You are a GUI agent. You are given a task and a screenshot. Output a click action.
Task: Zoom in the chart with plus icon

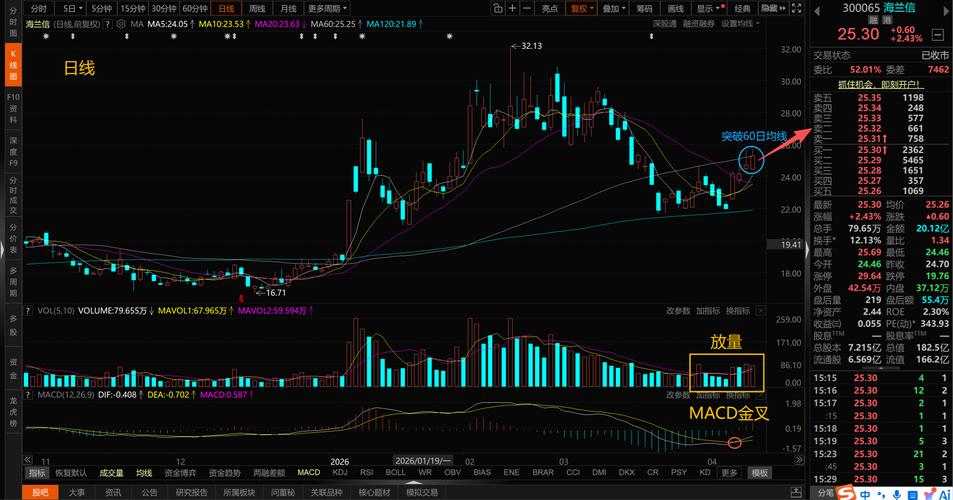coord(512,8)
